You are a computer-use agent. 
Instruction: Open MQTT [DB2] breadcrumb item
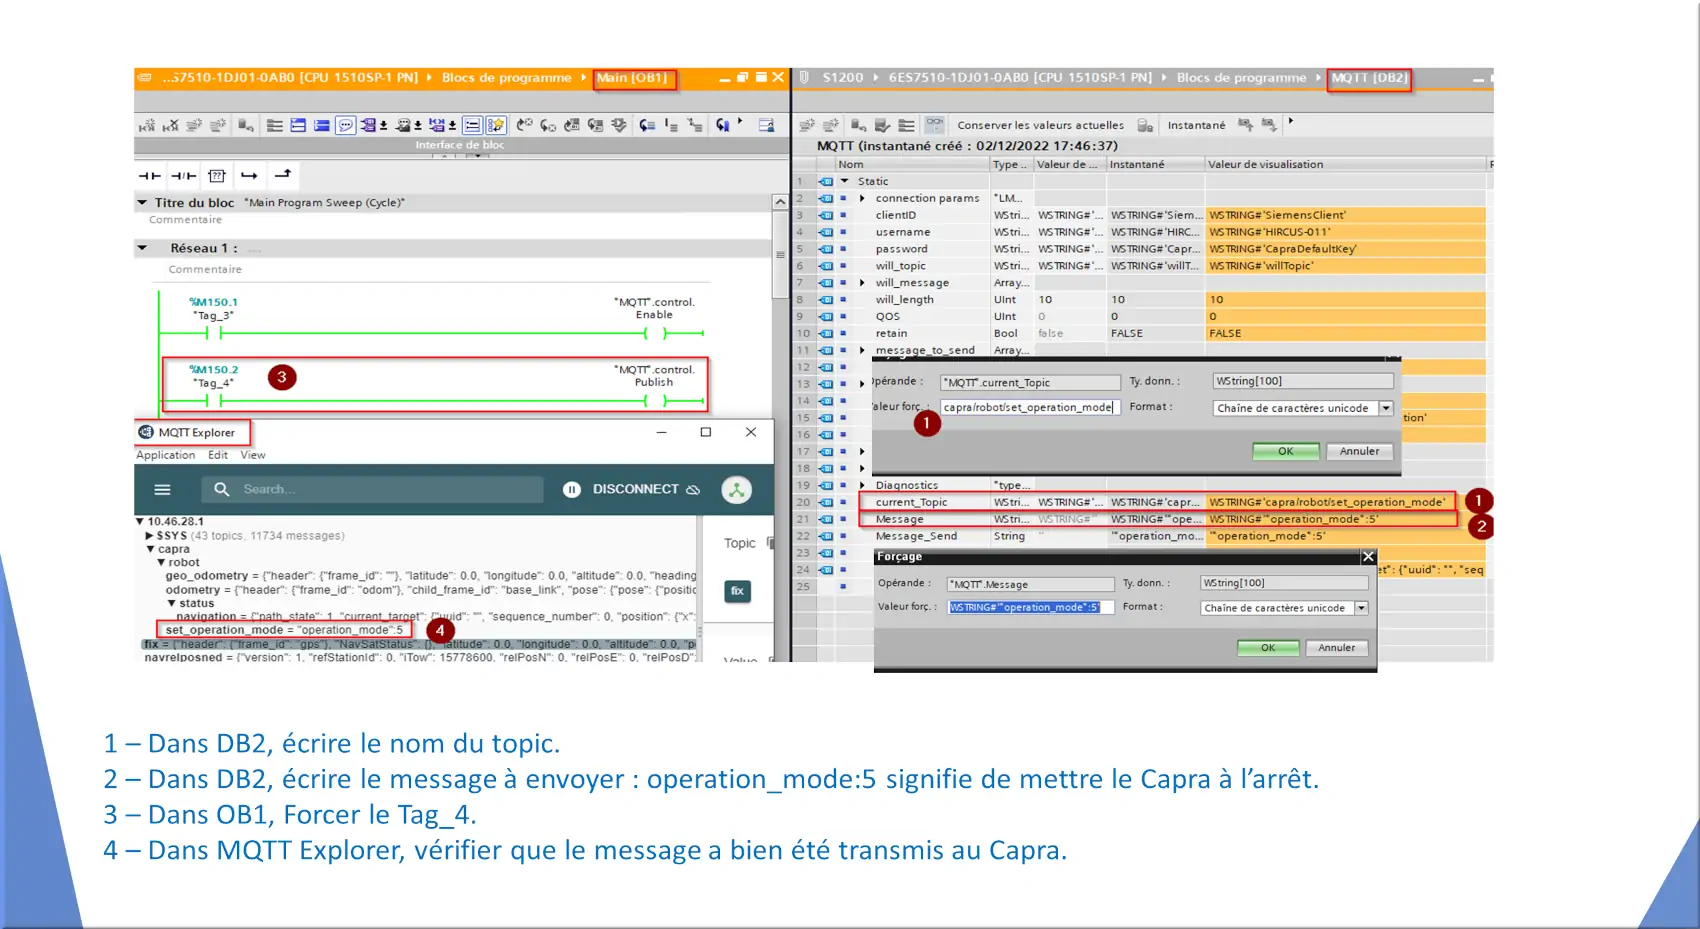click(x=1369, y=78)
